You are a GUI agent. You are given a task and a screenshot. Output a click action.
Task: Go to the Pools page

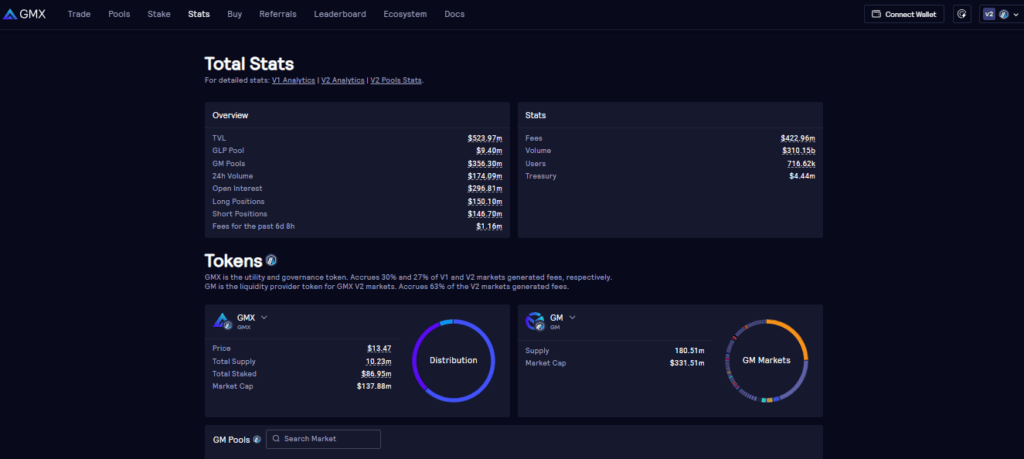[119, 14]
